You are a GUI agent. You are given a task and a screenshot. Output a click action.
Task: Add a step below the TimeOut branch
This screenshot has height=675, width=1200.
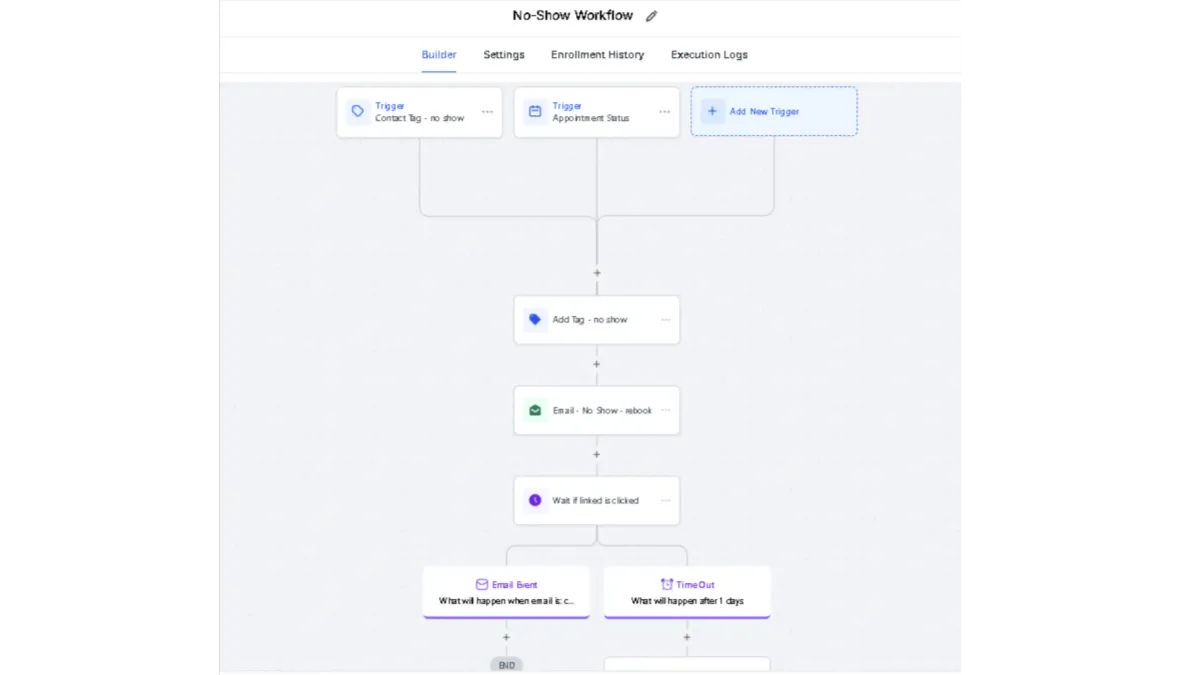click(687, 637)
